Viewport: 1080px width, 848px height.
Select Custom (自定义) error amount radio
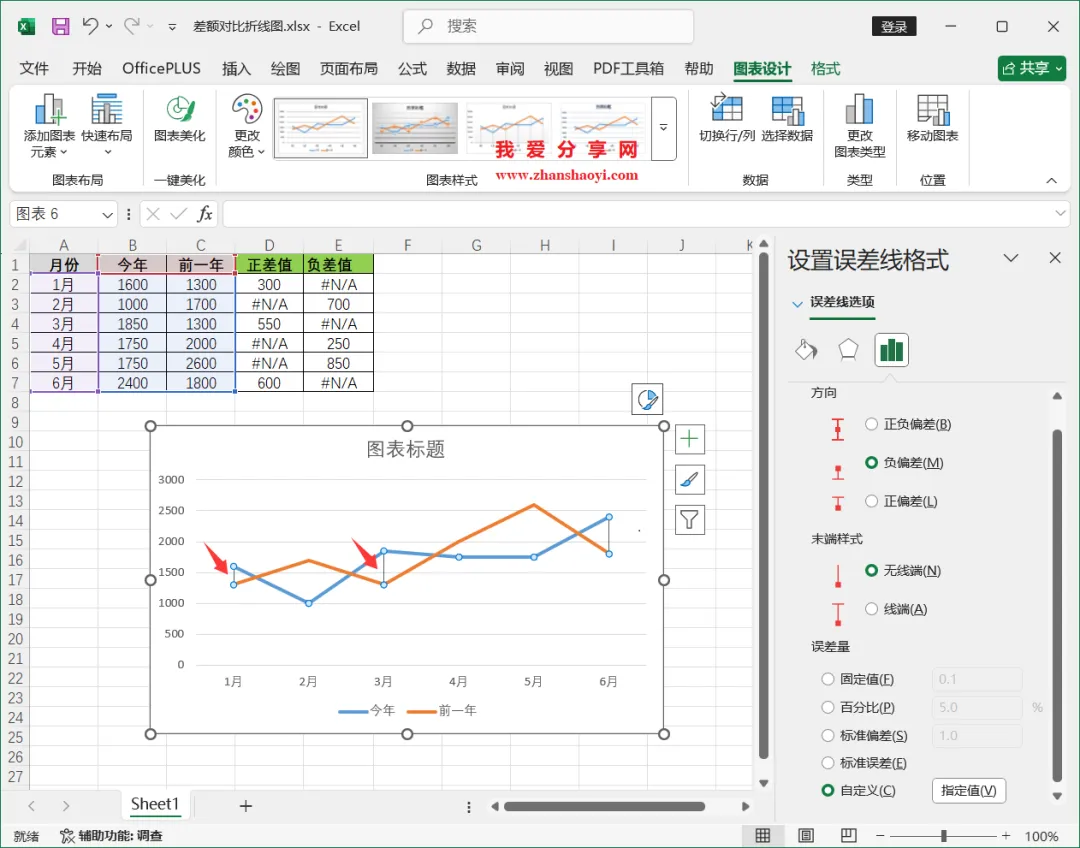(828, 791)
